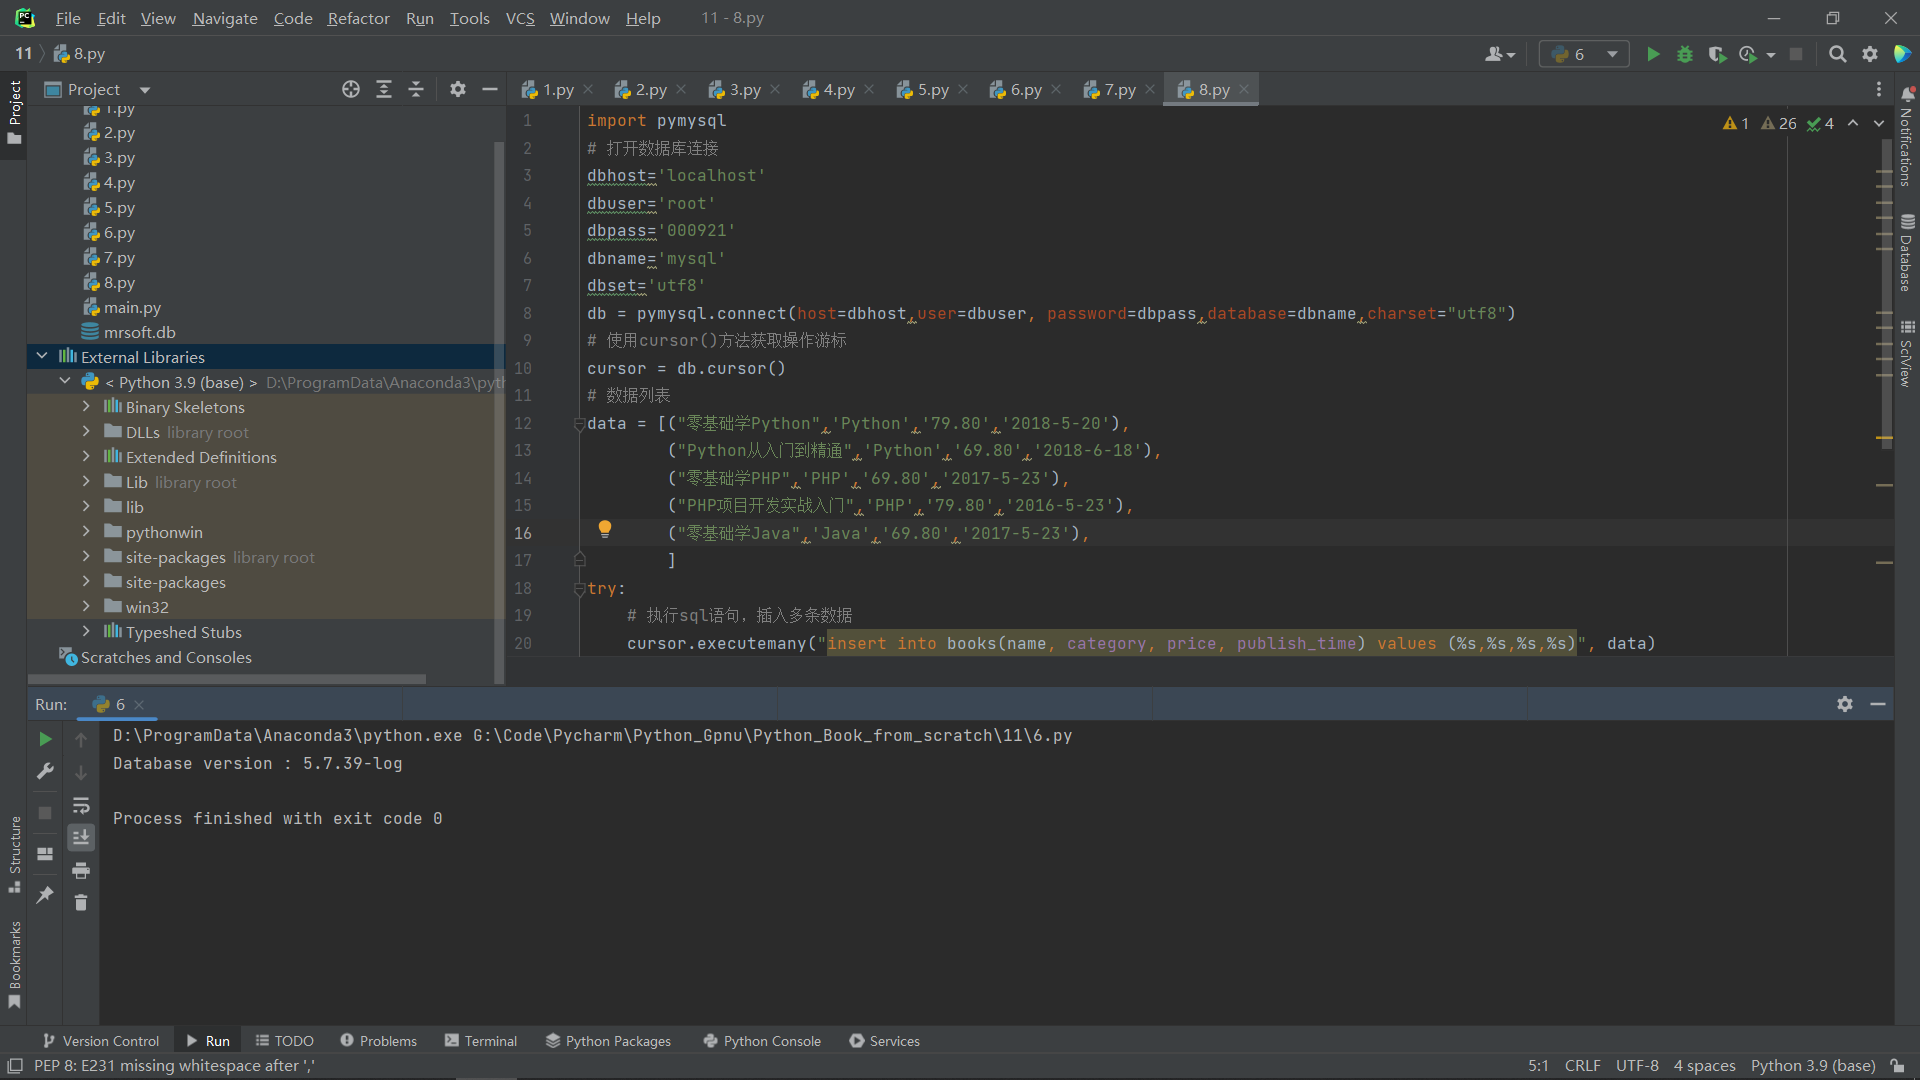Click the trash icon to clear output
Viewport: 1920px width, 1080px height.
tap(81, 903)
